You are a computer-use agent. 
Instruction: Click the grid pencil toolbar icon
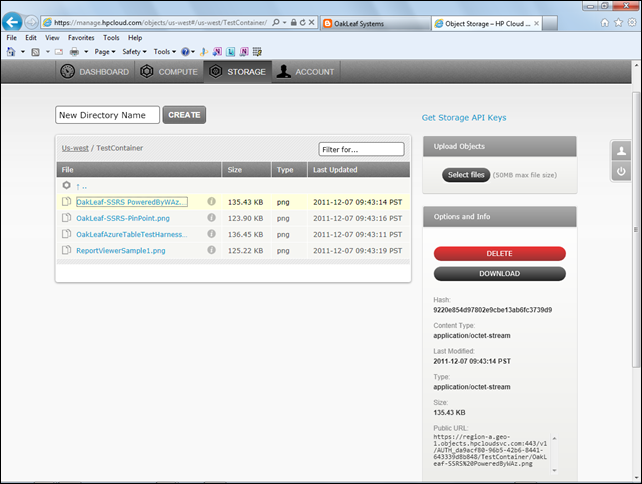click(x=257, y=52)
